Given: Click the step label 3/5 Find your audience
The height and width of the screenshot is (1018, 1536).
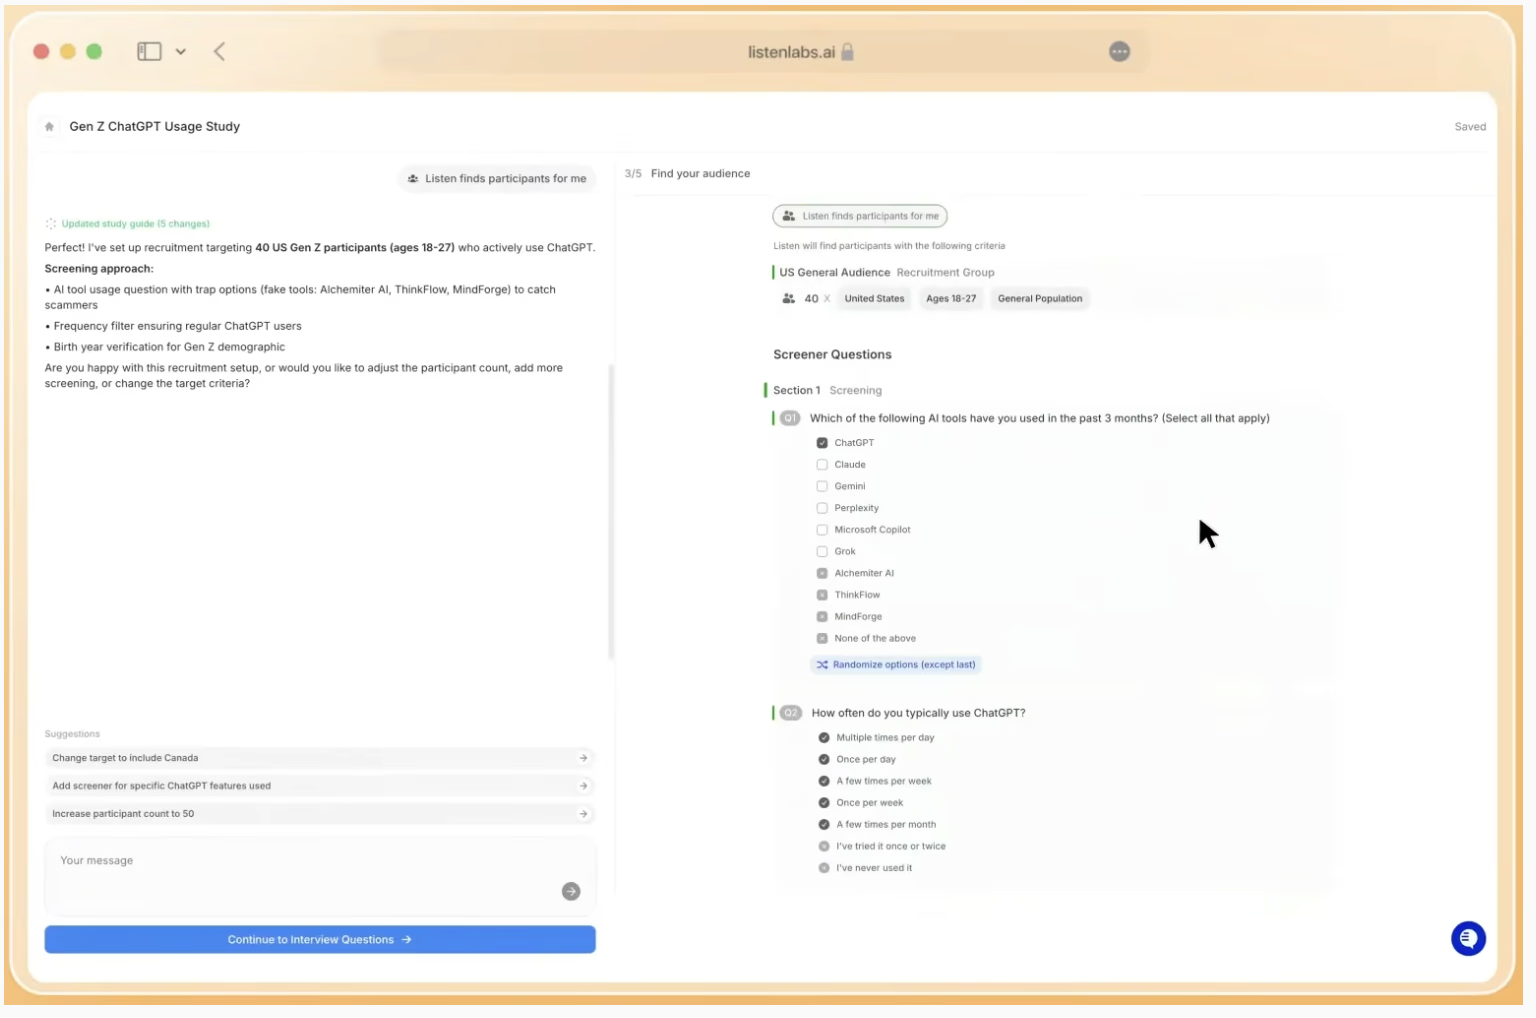Looking at the screenshot, I should point(687,174).
